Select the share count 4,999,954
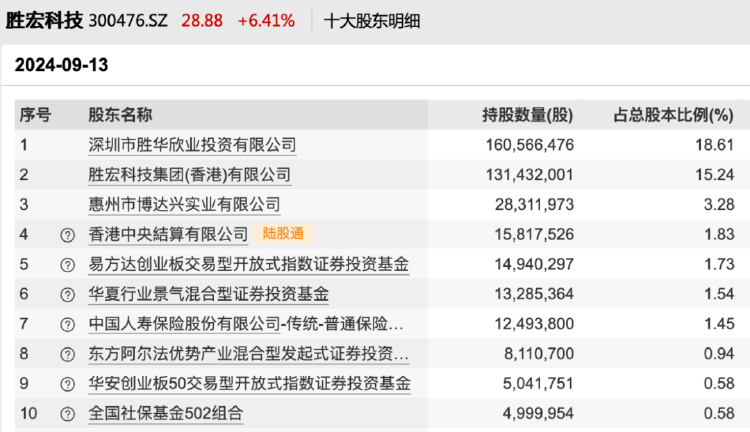Screen dimensions: 750x432 point(538,414)
